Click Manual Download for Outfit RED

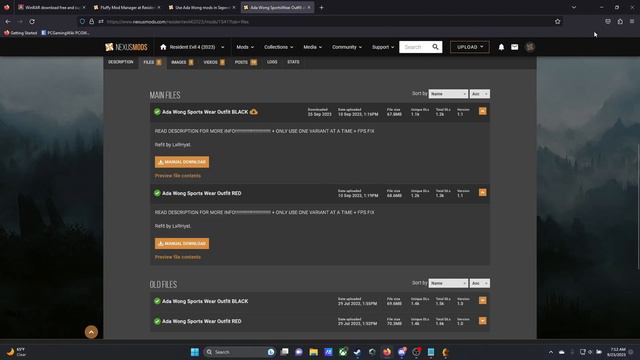(182, 244)
